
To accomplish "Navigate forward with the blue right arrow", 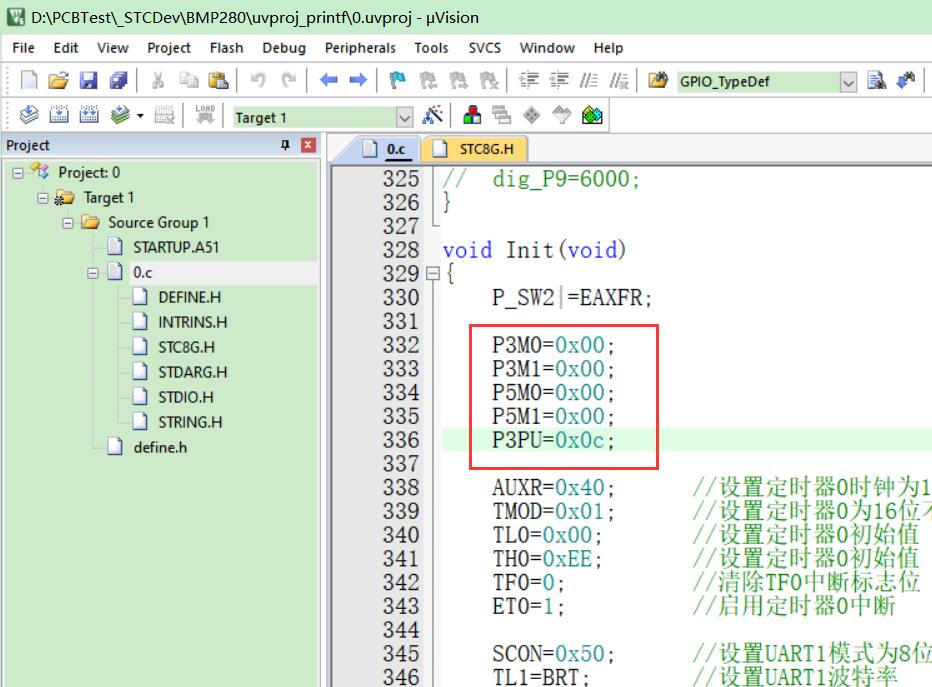I will [x=358, y=80].
